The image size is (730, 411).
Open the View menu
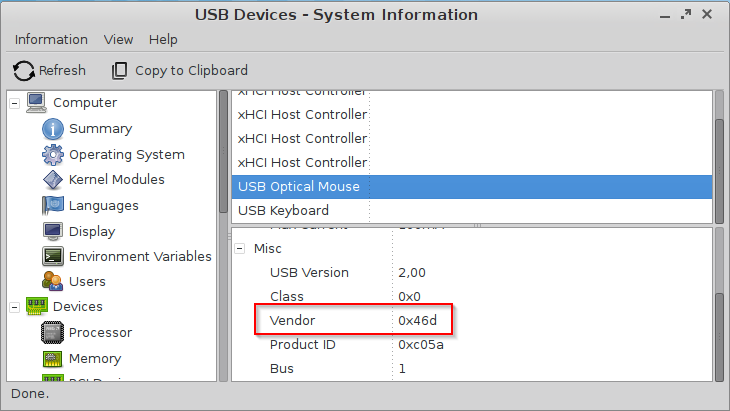coord(118,39)
